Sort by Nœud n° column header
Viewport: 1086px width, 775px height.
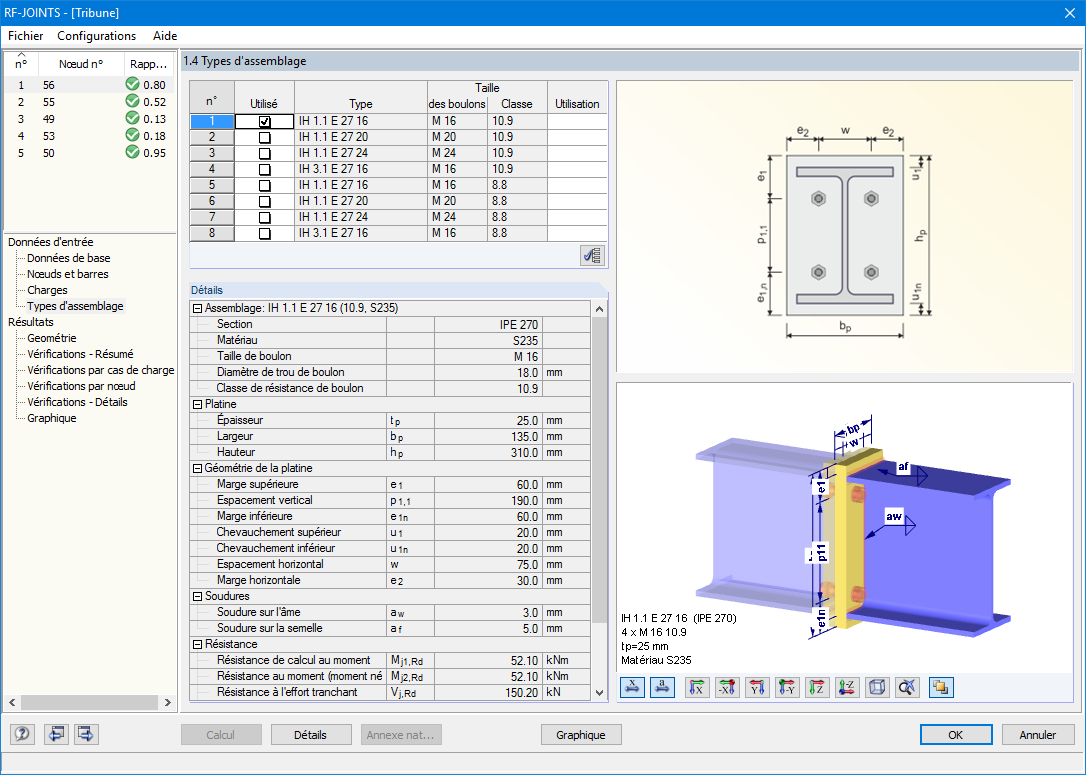coord(81,64)
